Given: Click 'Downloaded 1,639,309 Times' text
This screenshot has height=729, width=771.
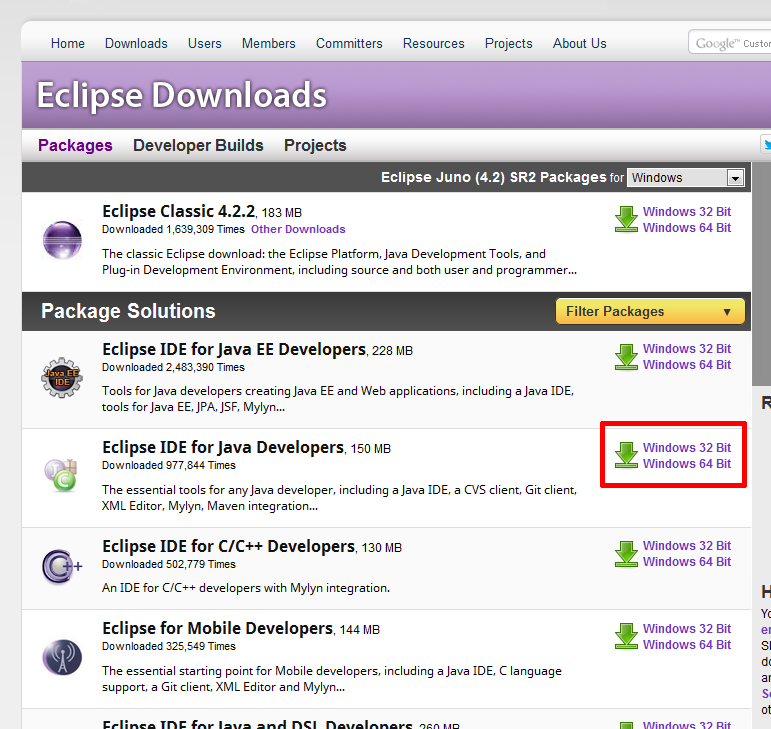Looking at the screenshot, I should (173, 229).
